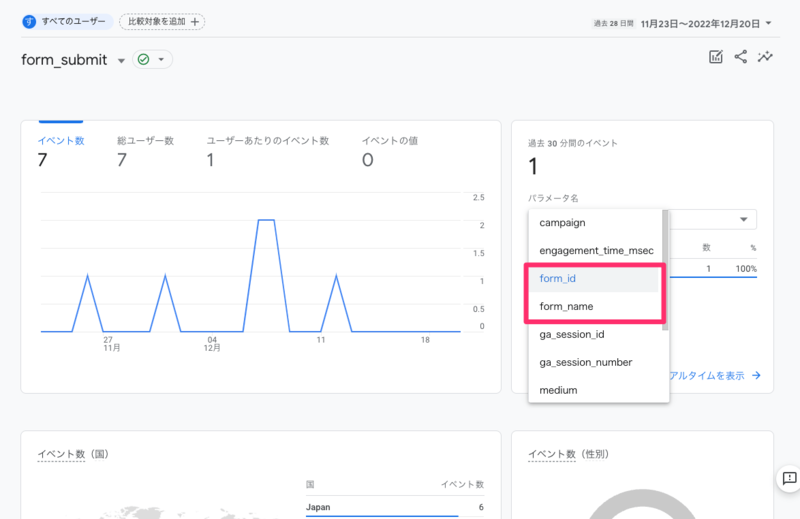
Task: Click the feedback speech bubble icon
Action: (x=789, y=478)
